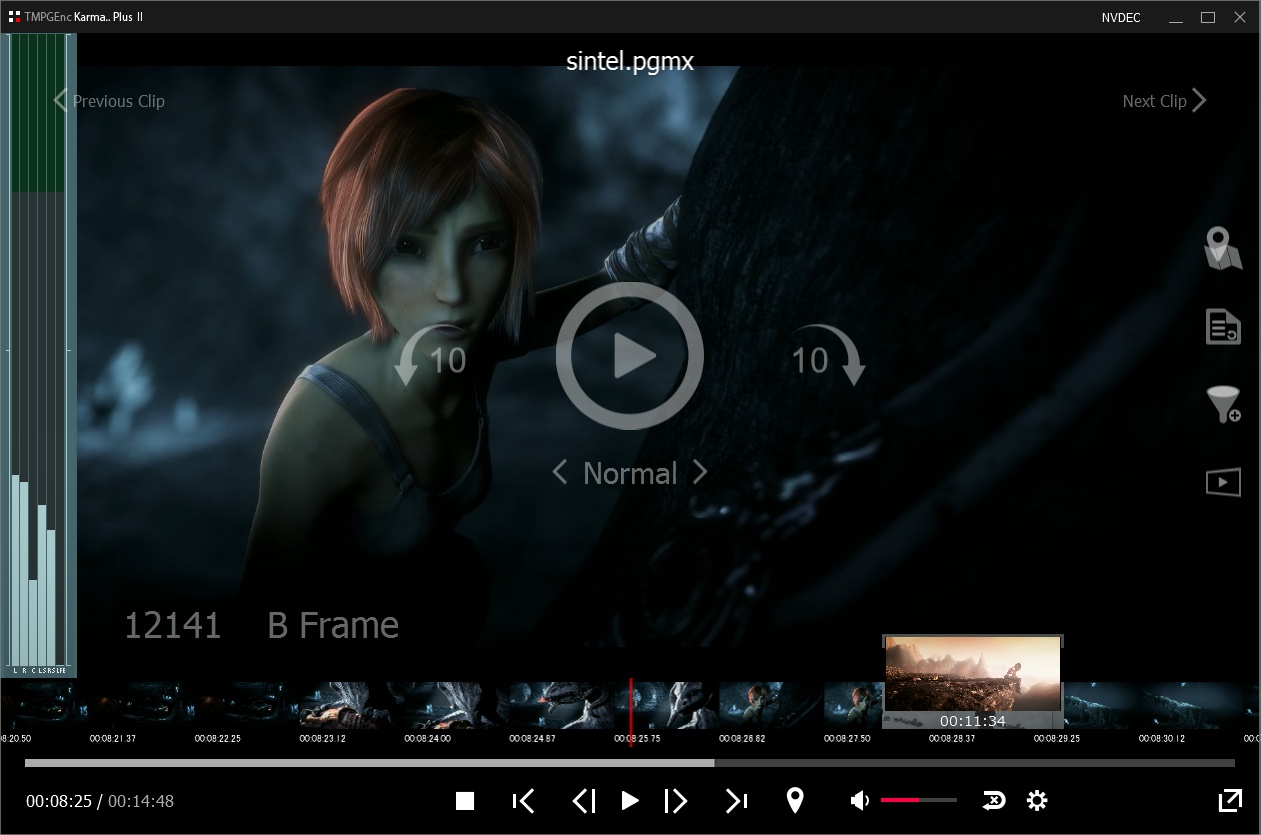The height and width of the screenshot is (835, 1261).
Task: Go to Previous Clip
Action: click(109, 100)
